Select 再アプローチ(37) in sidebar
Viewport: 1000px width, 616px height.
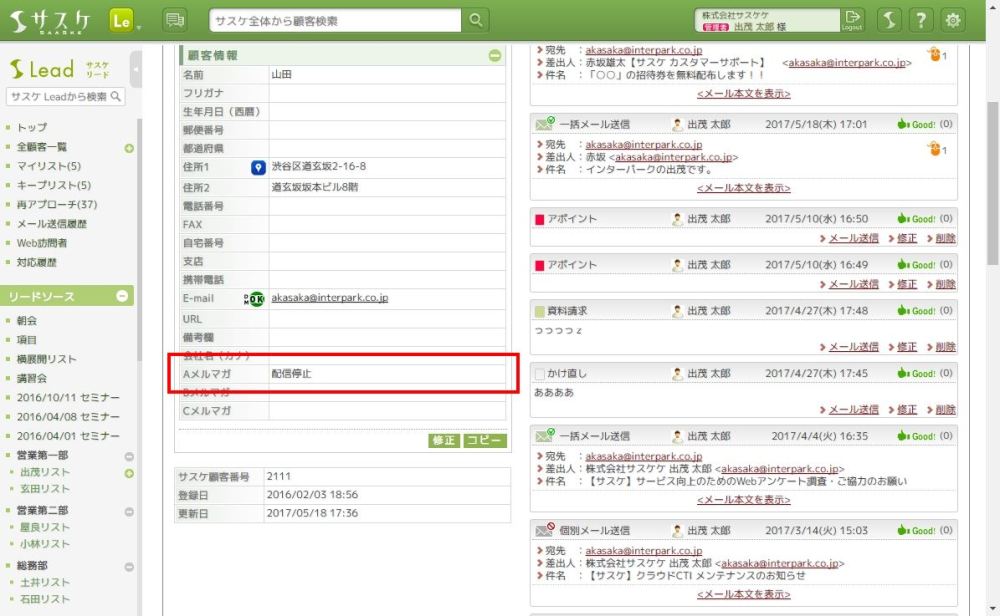[57, 205]
